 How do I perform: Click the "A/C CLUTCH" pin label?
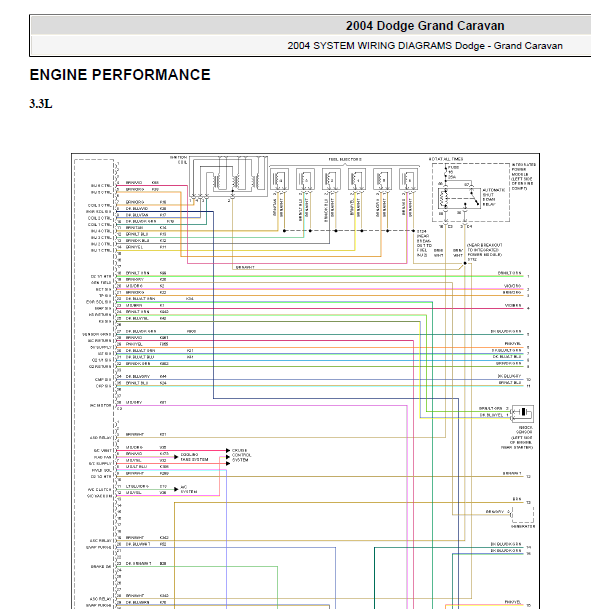click(x=99, y=489)
